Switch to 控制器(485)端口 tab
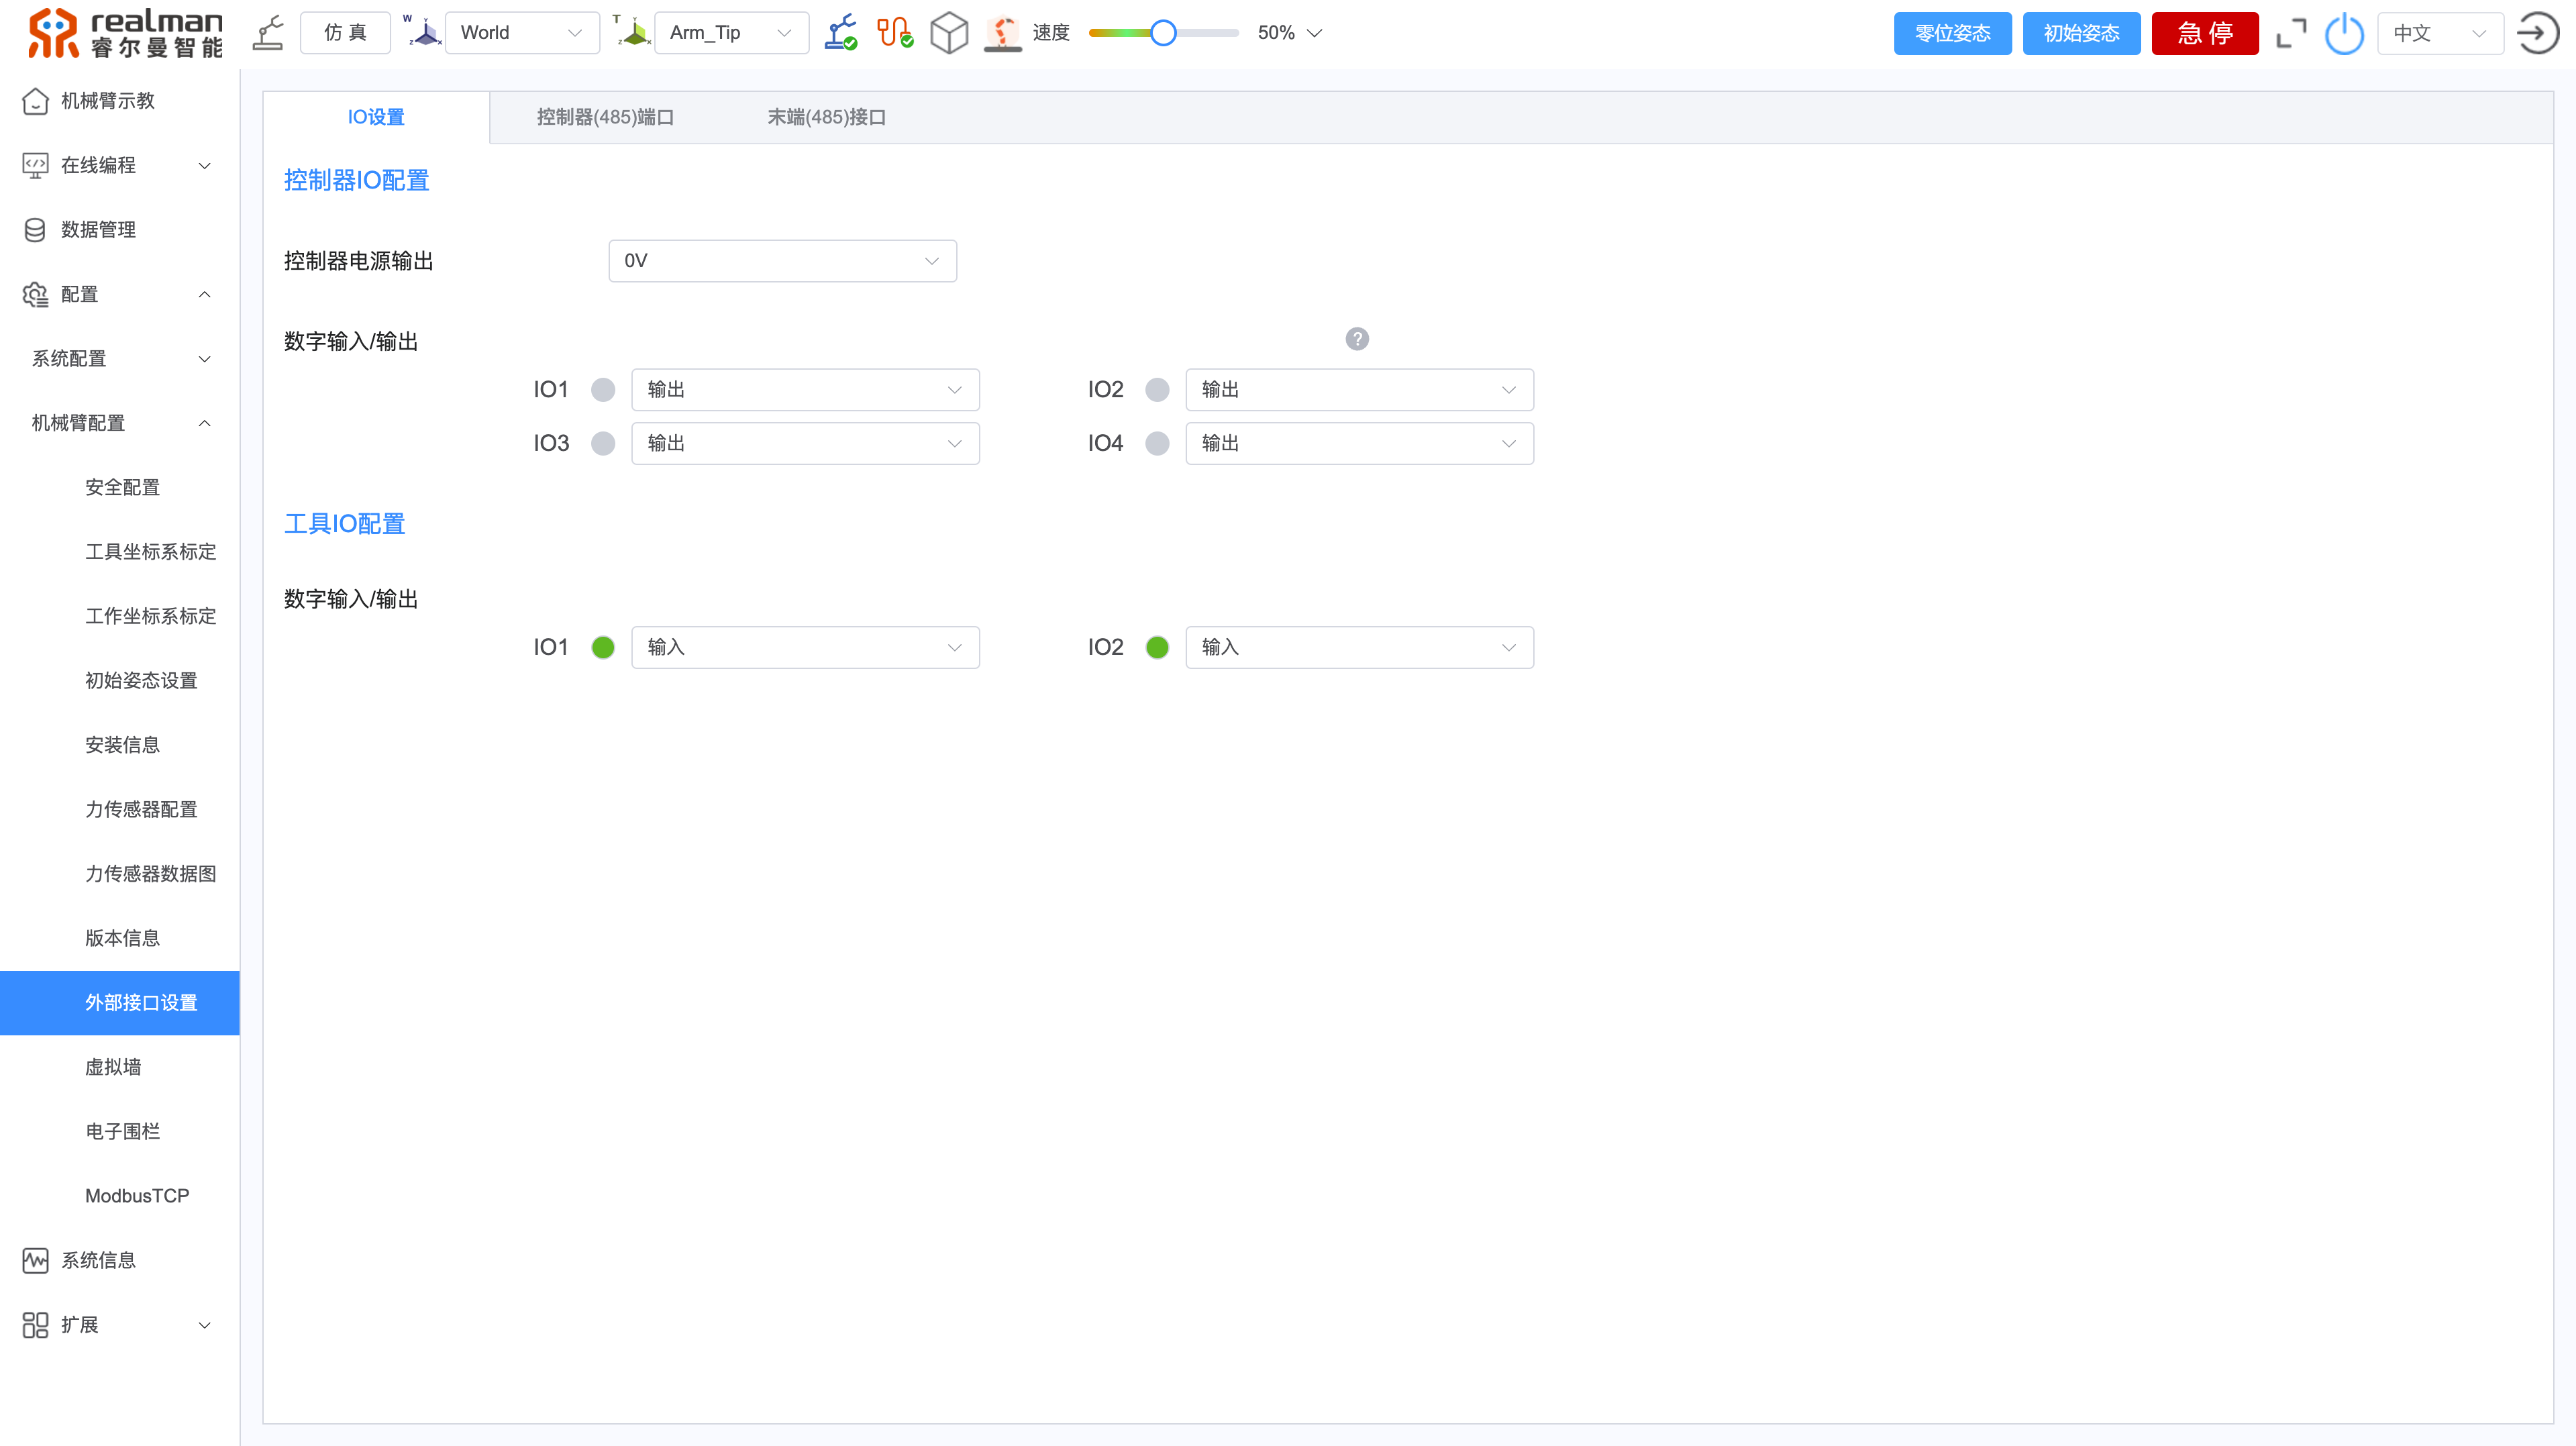The image size is (2576, 1446). point(605,117)
